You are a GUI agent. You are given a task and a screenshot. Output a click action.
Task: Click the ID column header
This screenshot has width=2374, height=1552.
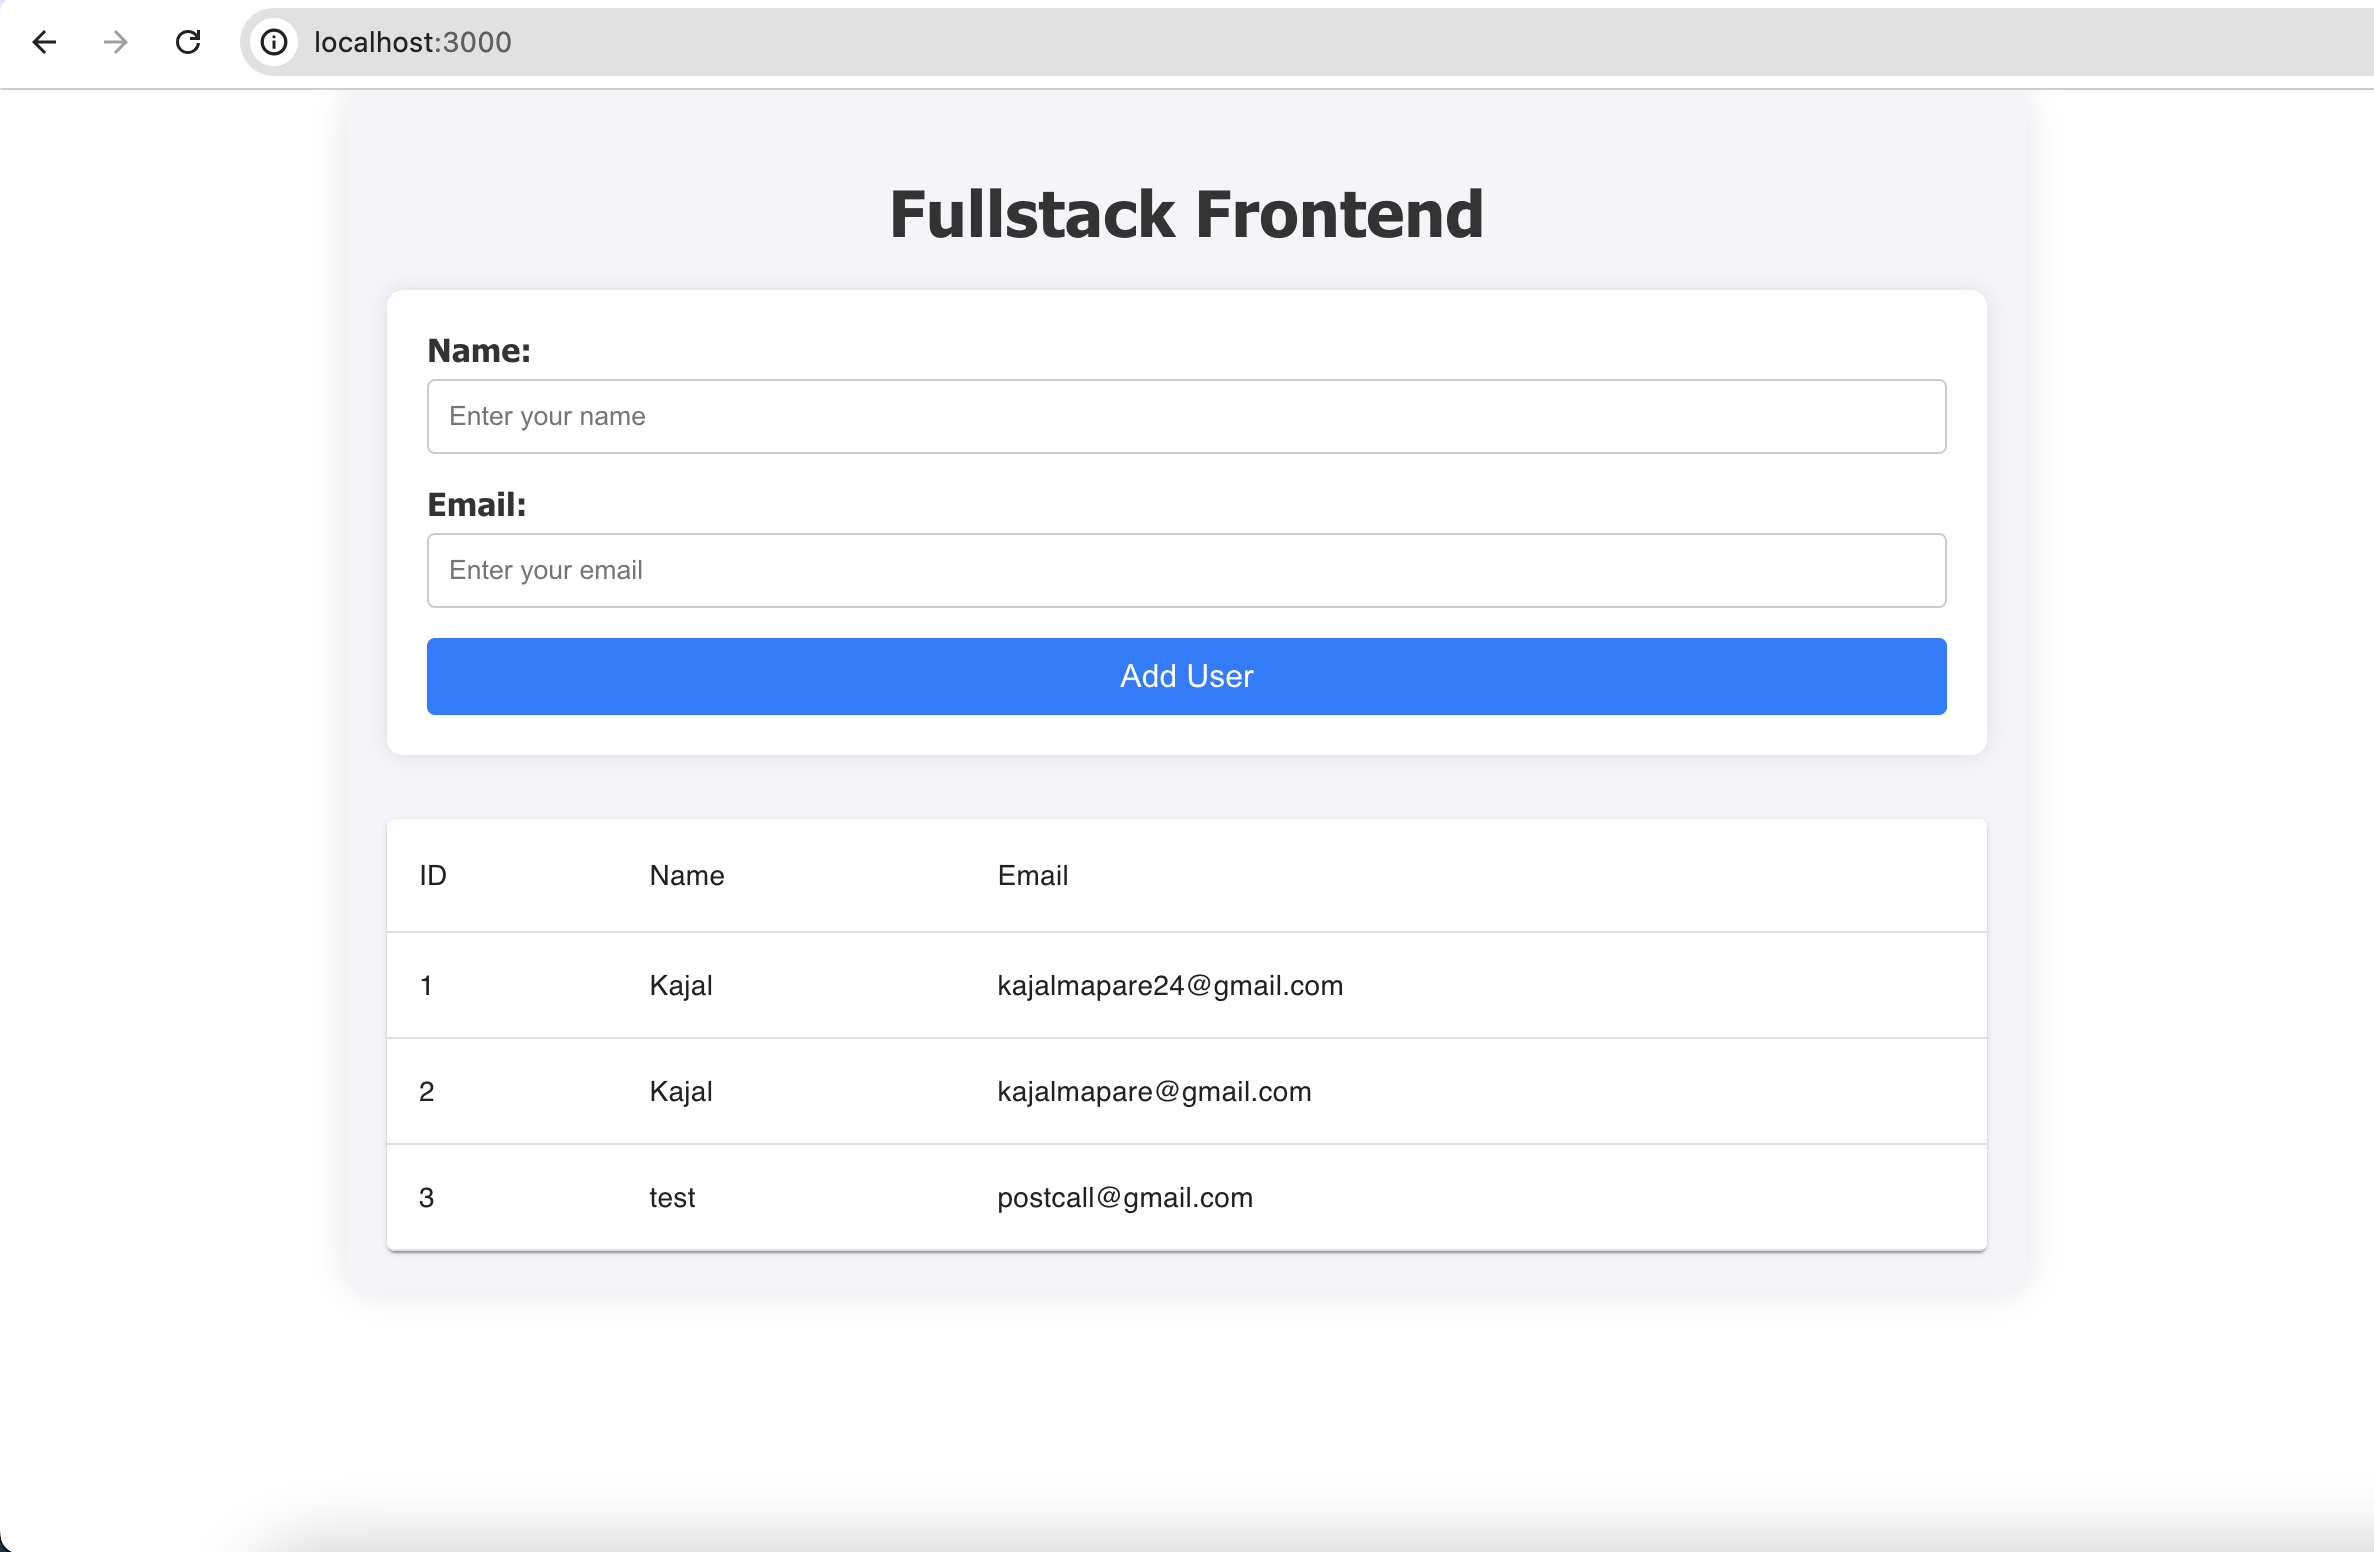click(432, 876)
